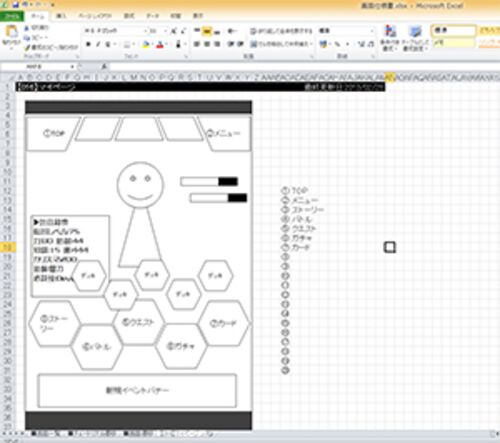Switch to the Home ribbon tab
This screenshot has height=443, width=500.
(x=37, y=16)
